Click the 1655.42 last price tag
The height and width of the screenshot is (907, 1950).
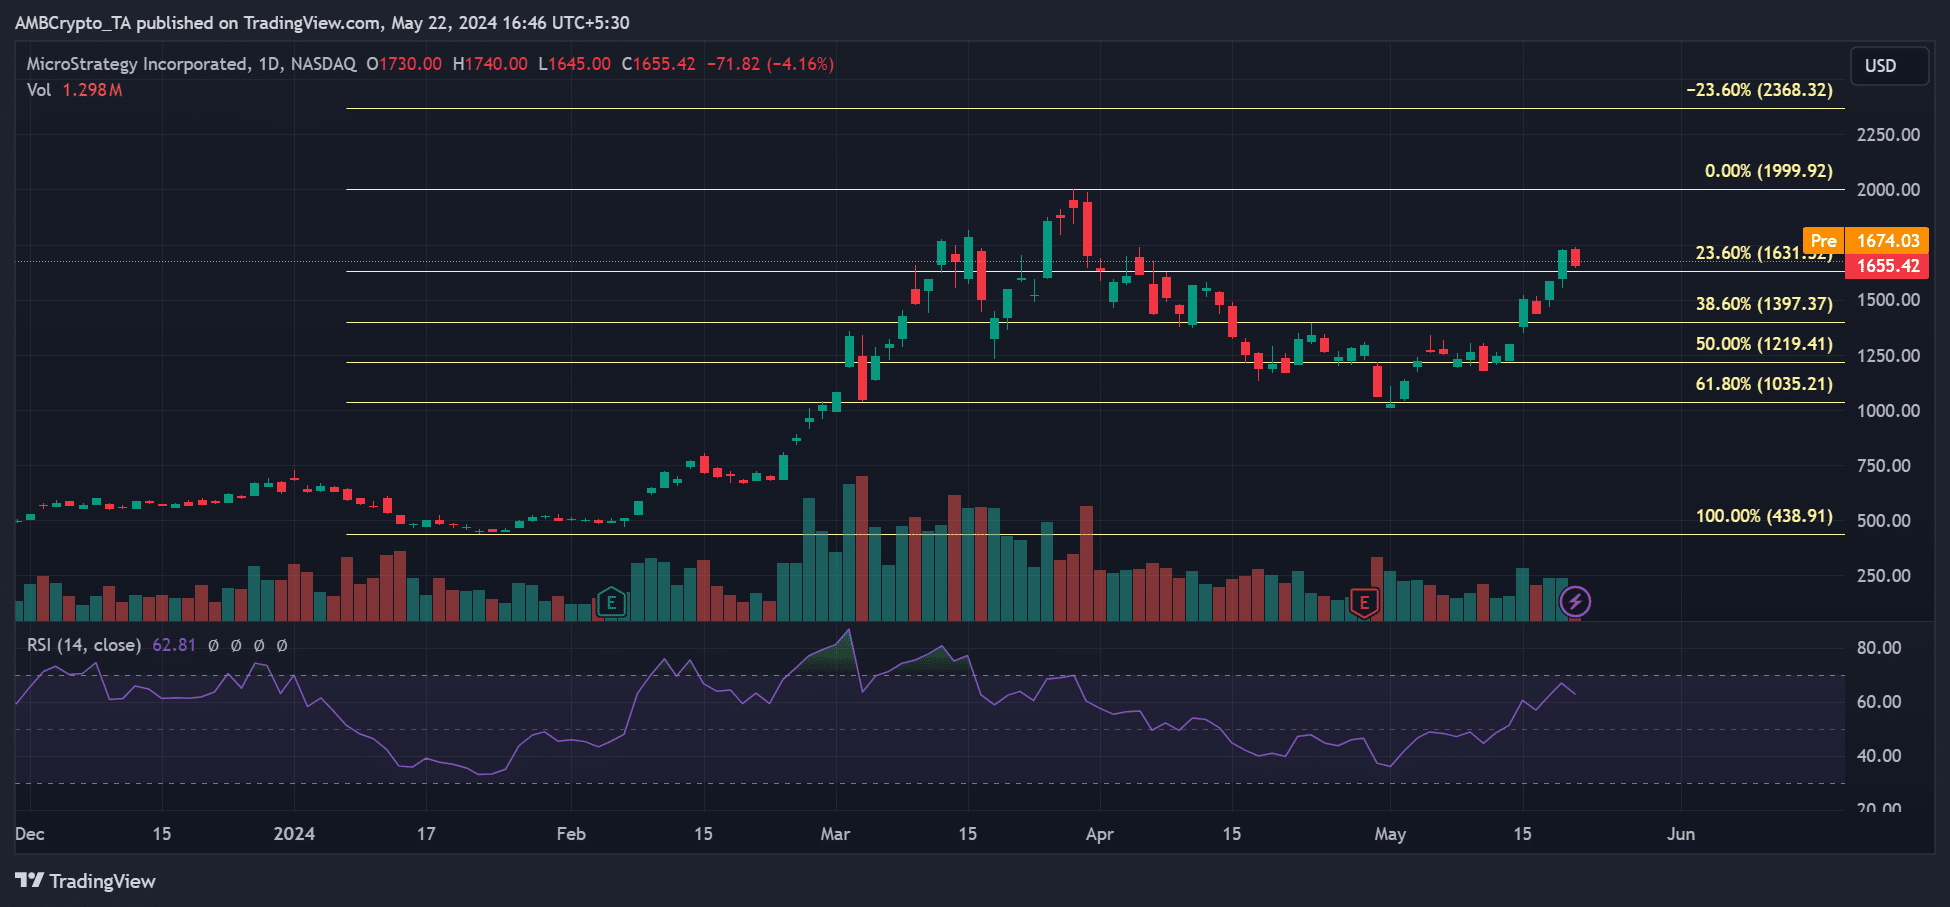(1887, 266)
